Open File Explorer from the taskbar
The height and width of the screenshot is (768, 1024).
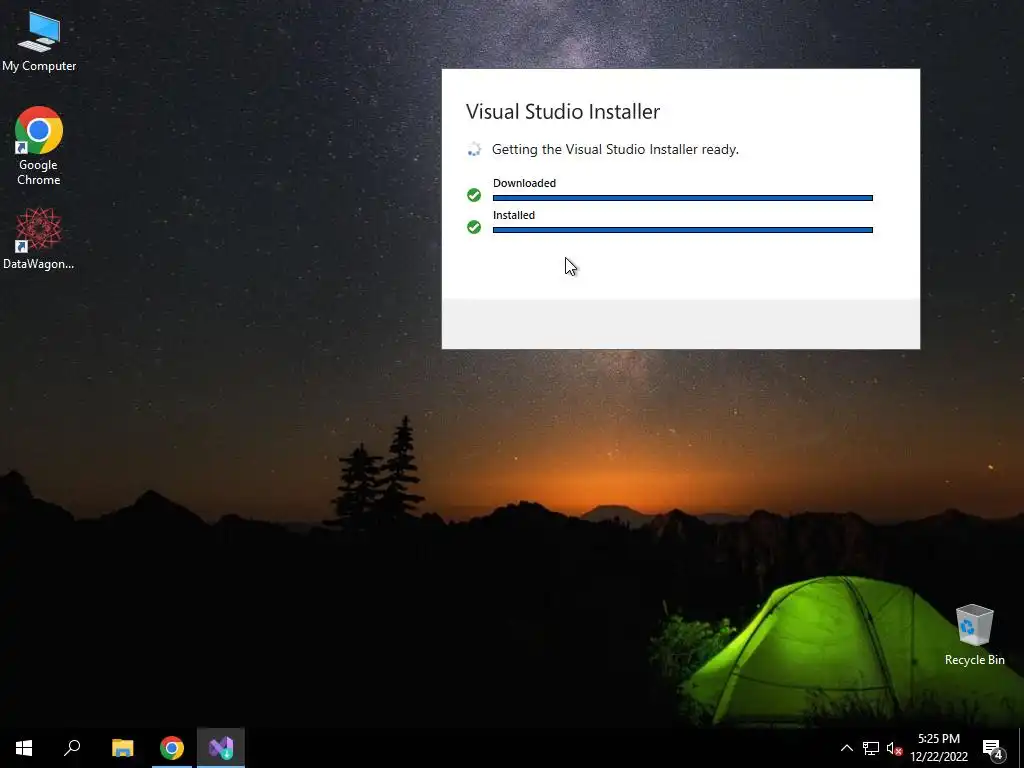tap(122, 748)
